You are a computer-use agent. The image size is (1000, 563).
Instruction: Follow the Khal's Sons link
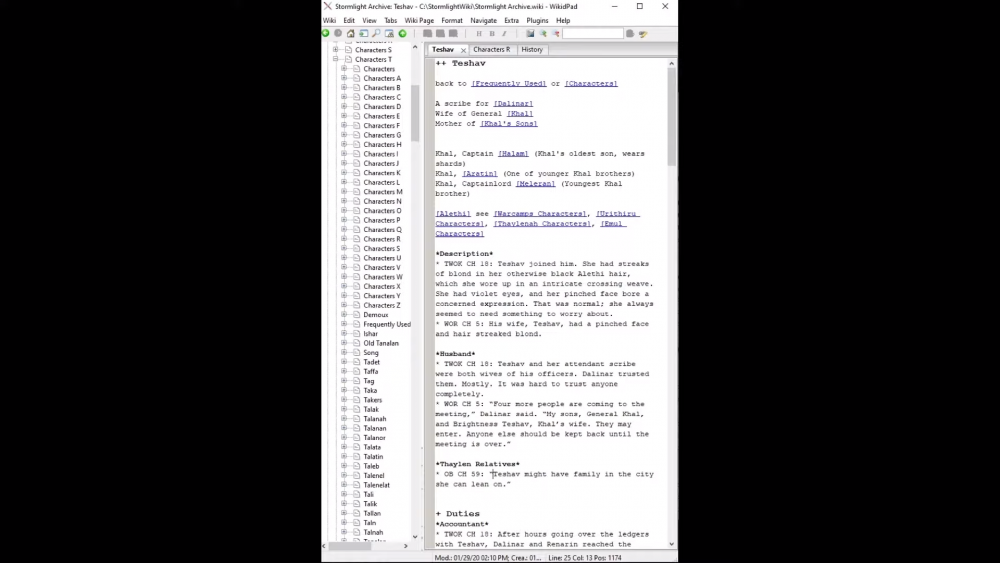tap(508, 124)
